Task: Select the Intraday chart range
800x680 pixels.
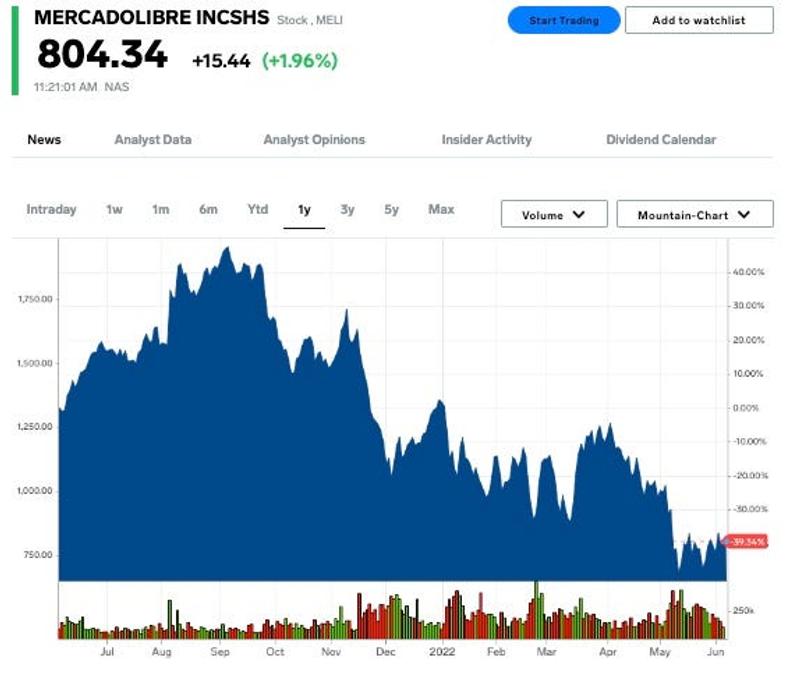Action: pos(52,210)
